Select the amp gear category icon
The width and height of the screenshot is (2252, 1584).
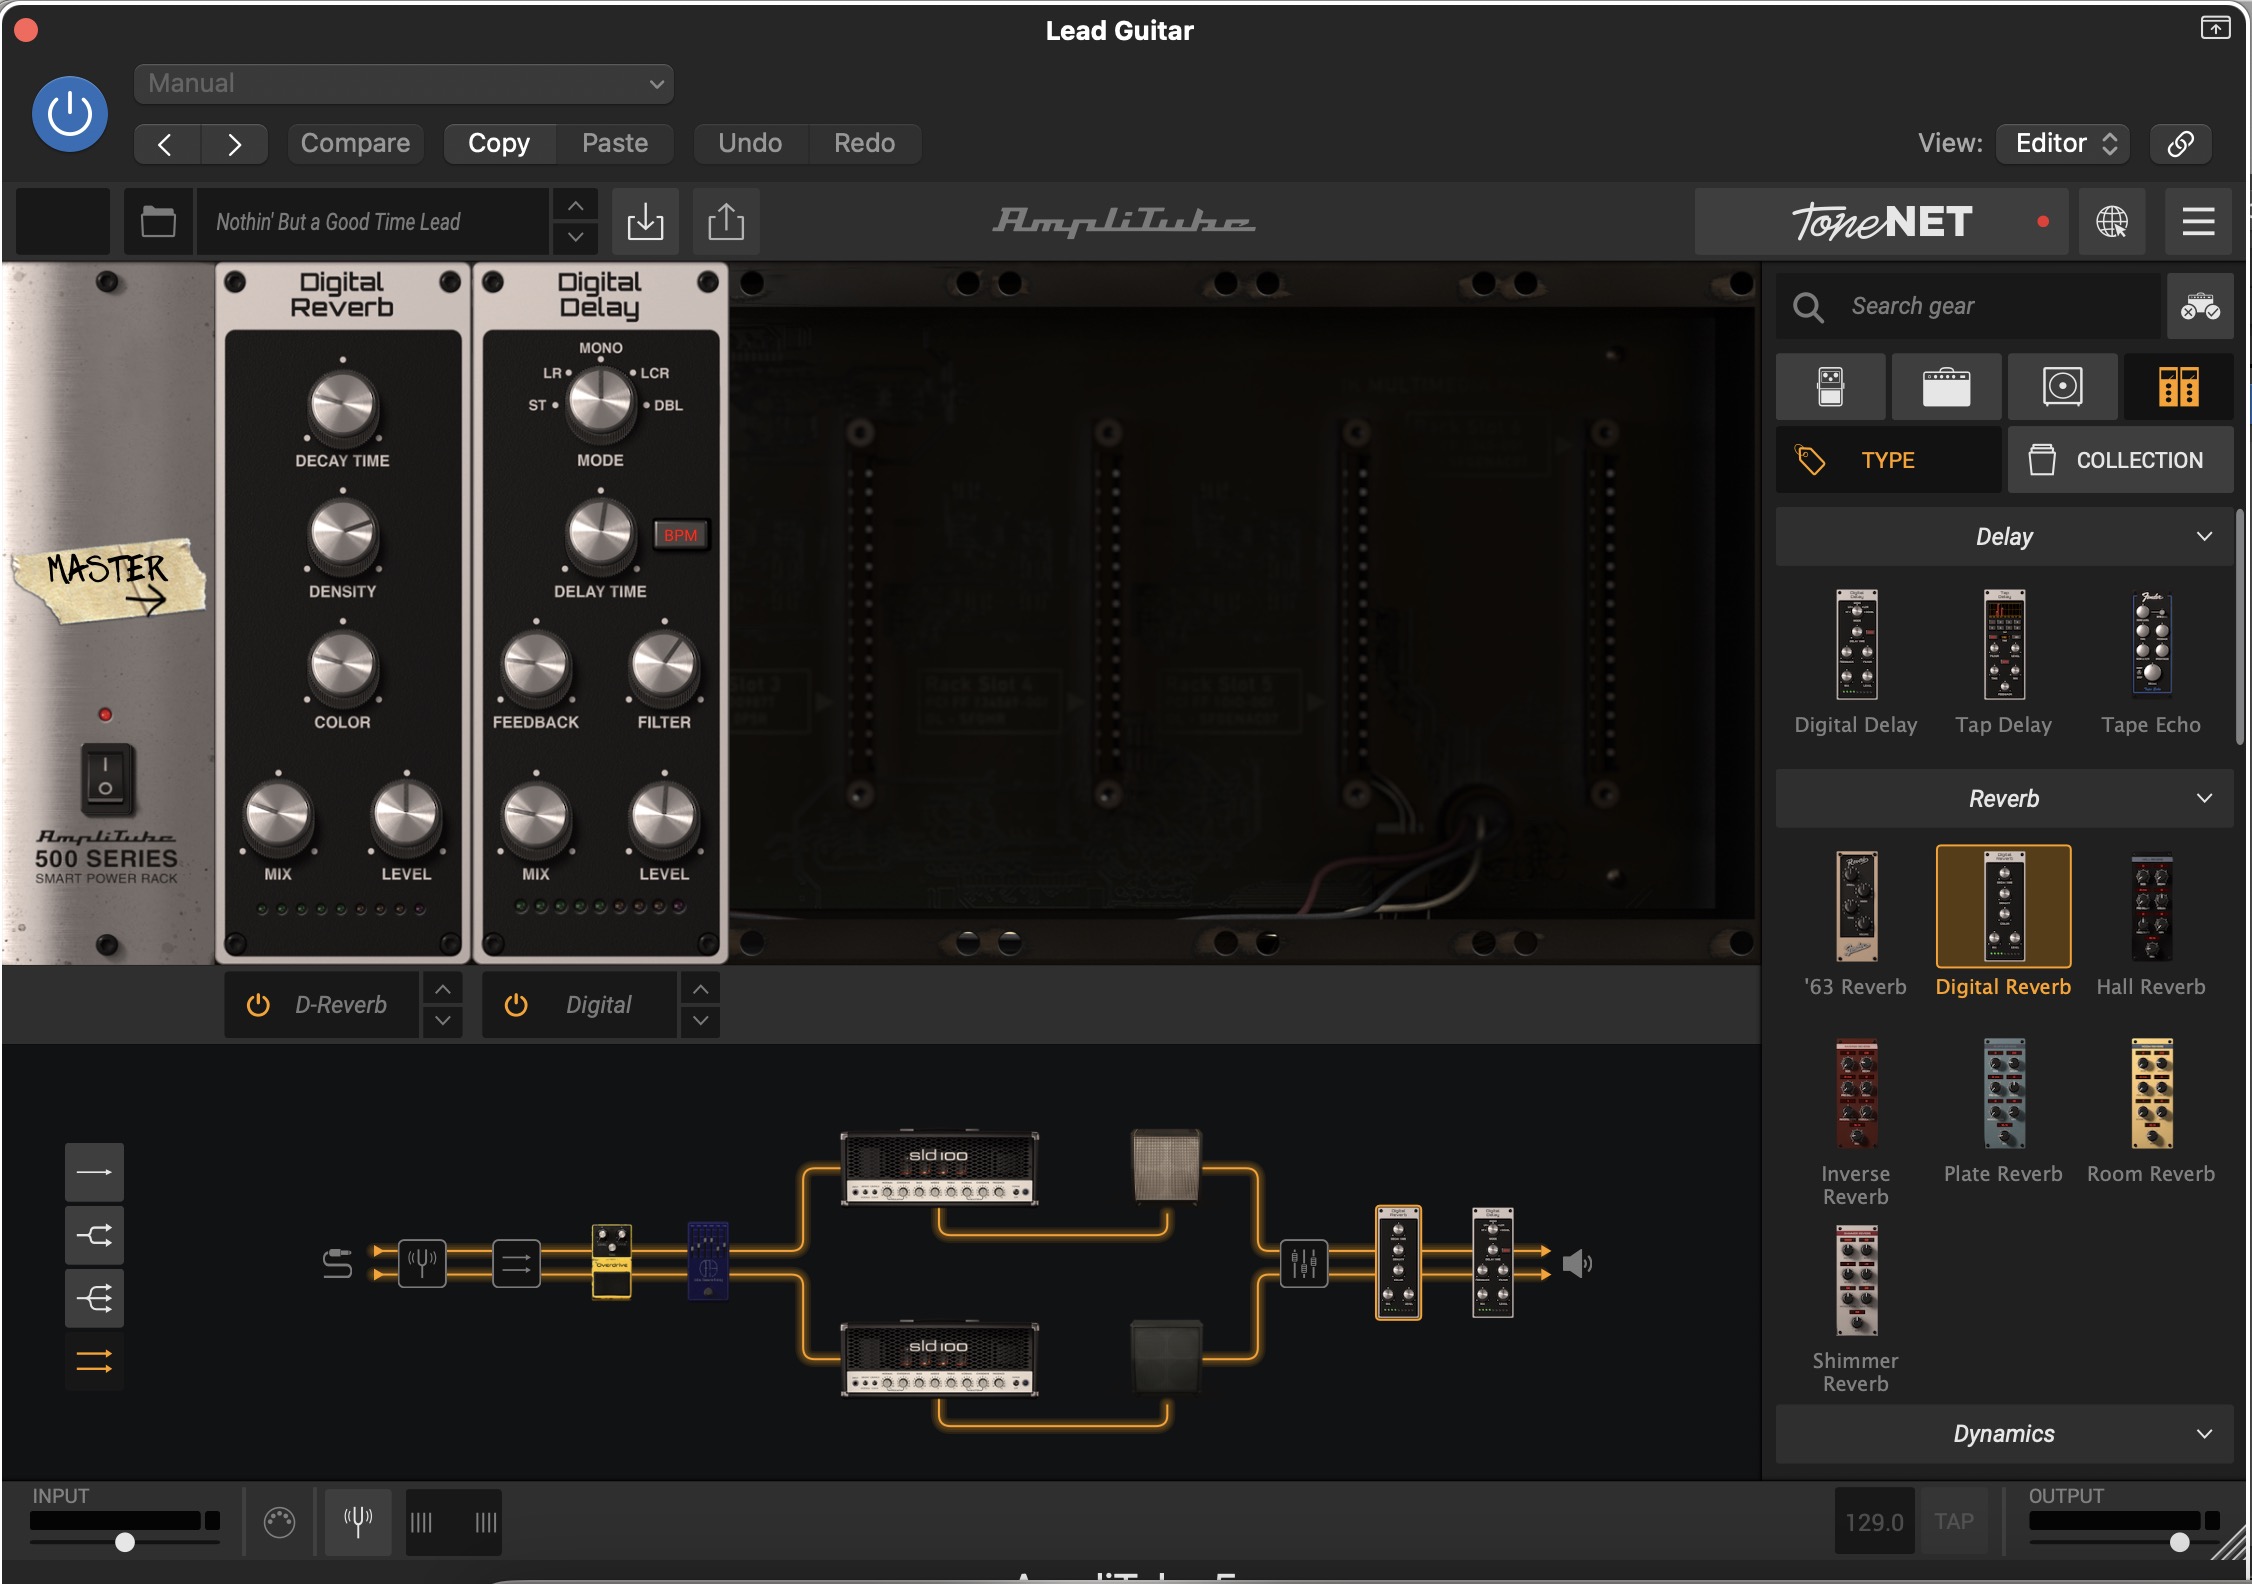pyautogui.click(x=1946, y=387)
